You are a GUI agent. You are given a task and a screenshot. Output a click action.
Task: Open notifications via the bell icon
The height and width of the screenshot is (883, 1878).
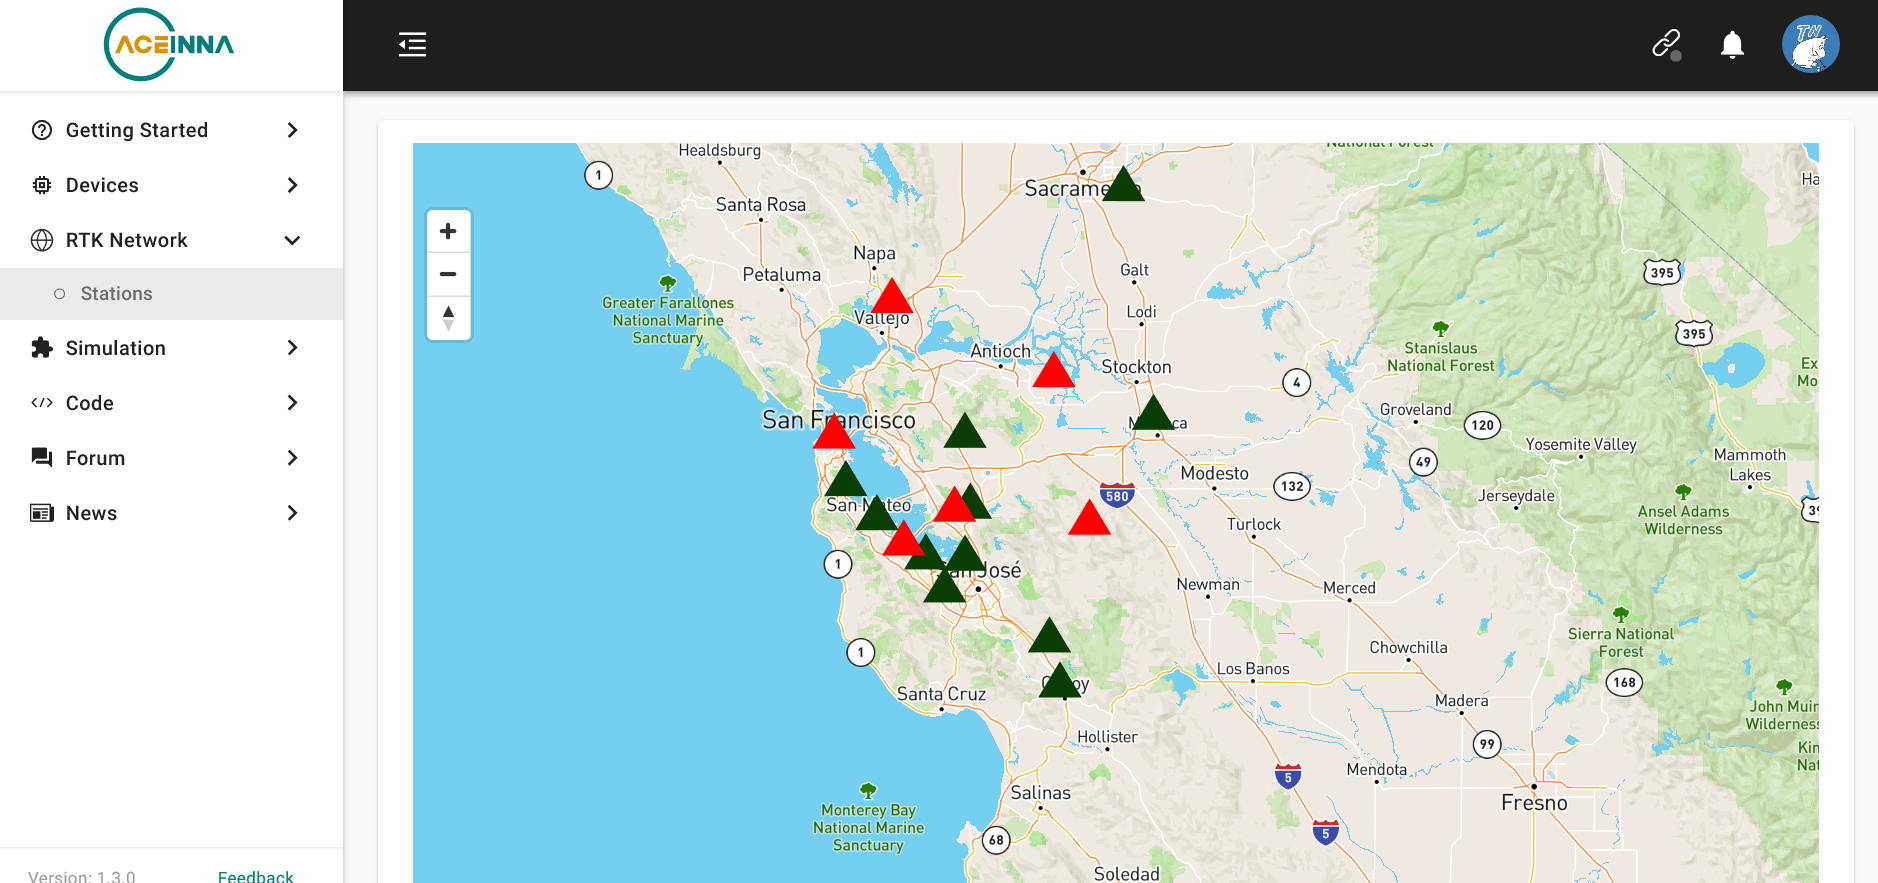tap(1732, 45)
